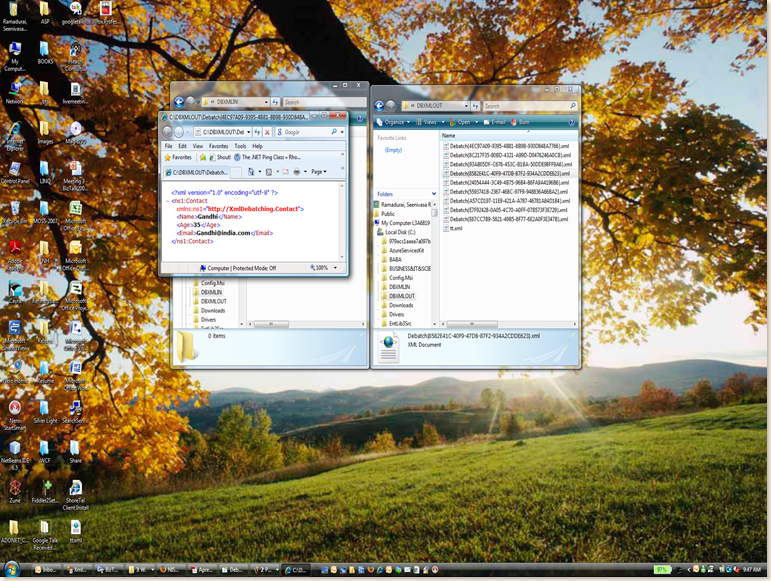The height and width of the screenshot is (581, 771).
Task: Click the Print icon in IE command bar
Action: pos(297,172)
